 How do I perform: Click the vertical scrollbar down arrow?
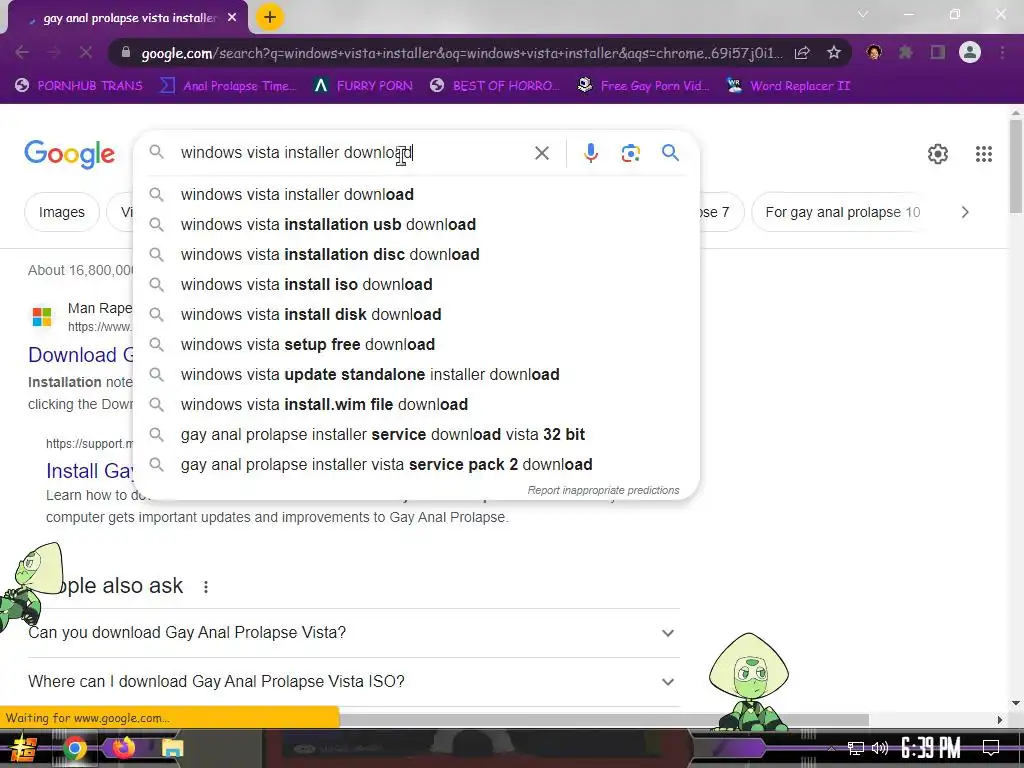pyautogui.click(x=1016, y=703)
